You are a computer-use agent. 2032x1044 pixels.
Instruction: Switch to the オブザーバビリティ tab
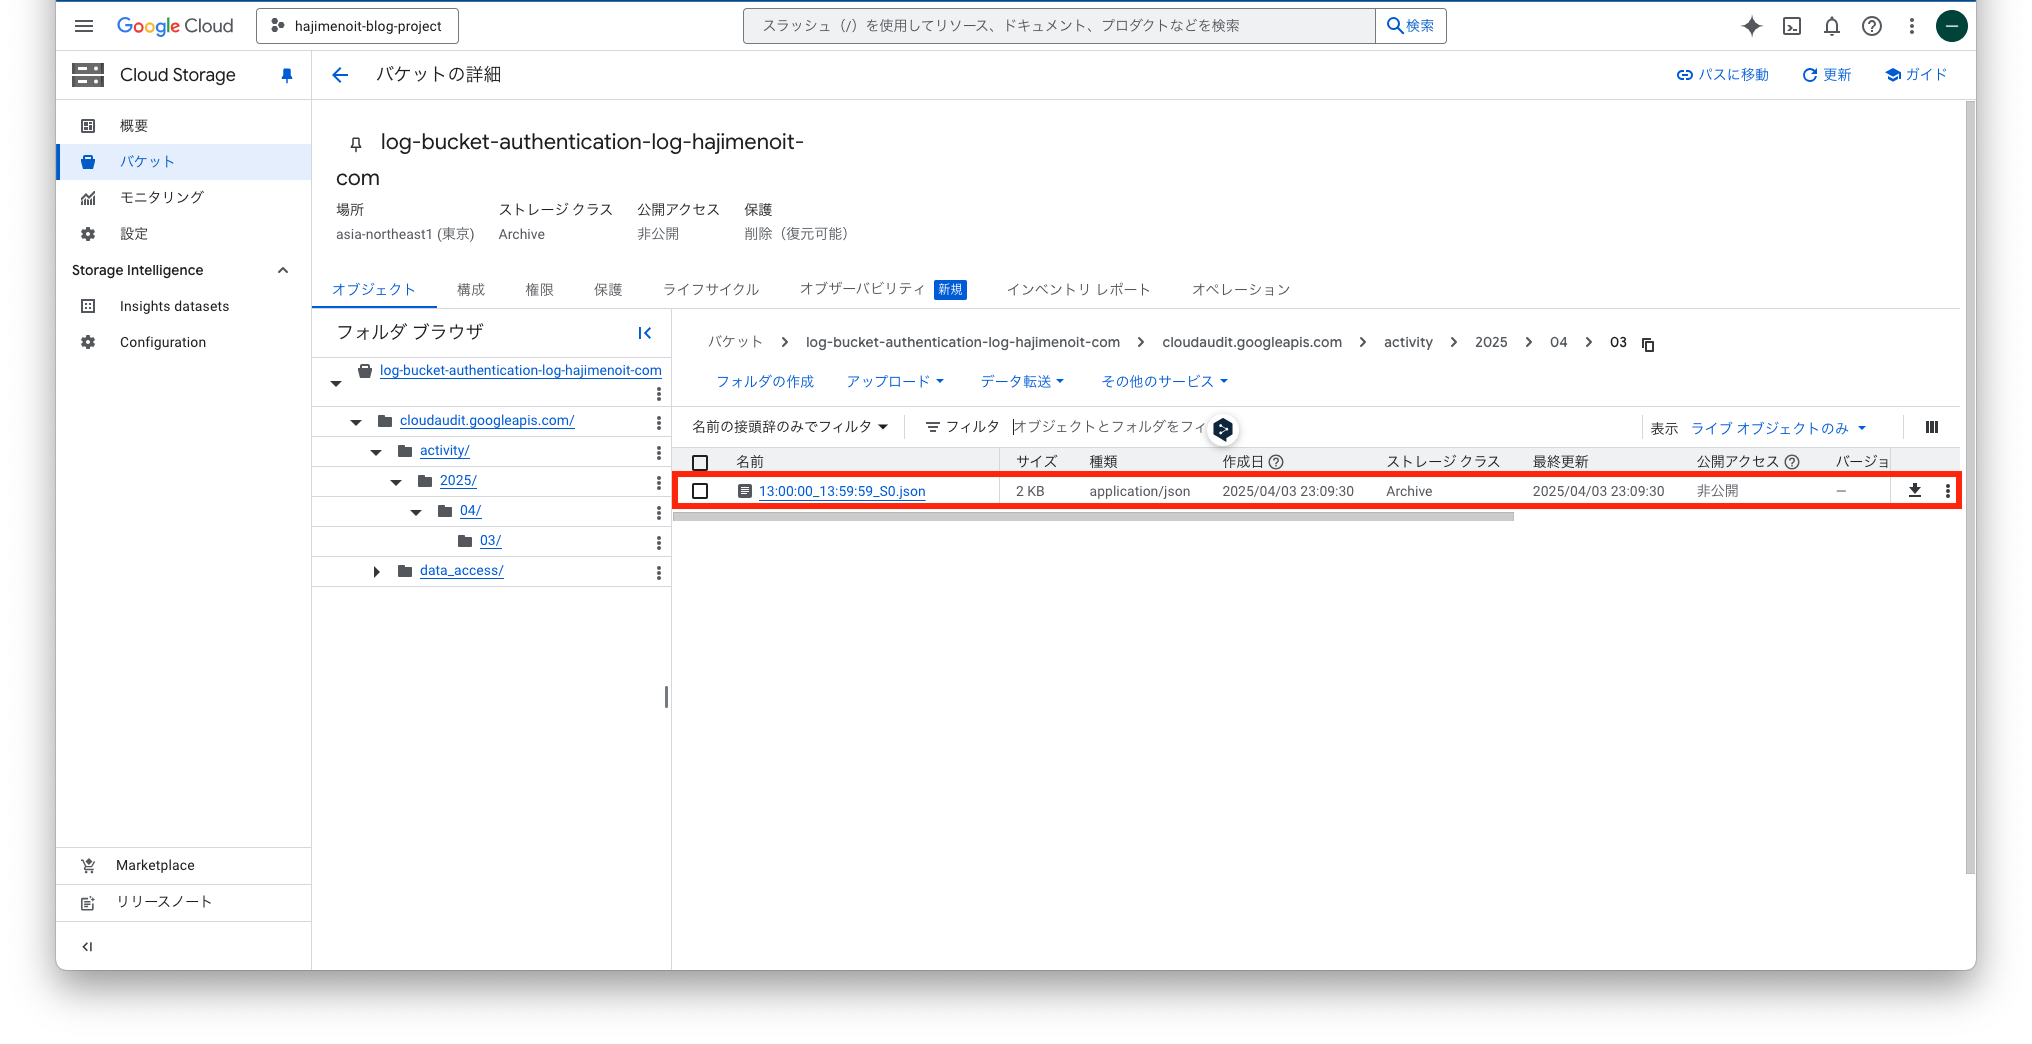[882, 289]
